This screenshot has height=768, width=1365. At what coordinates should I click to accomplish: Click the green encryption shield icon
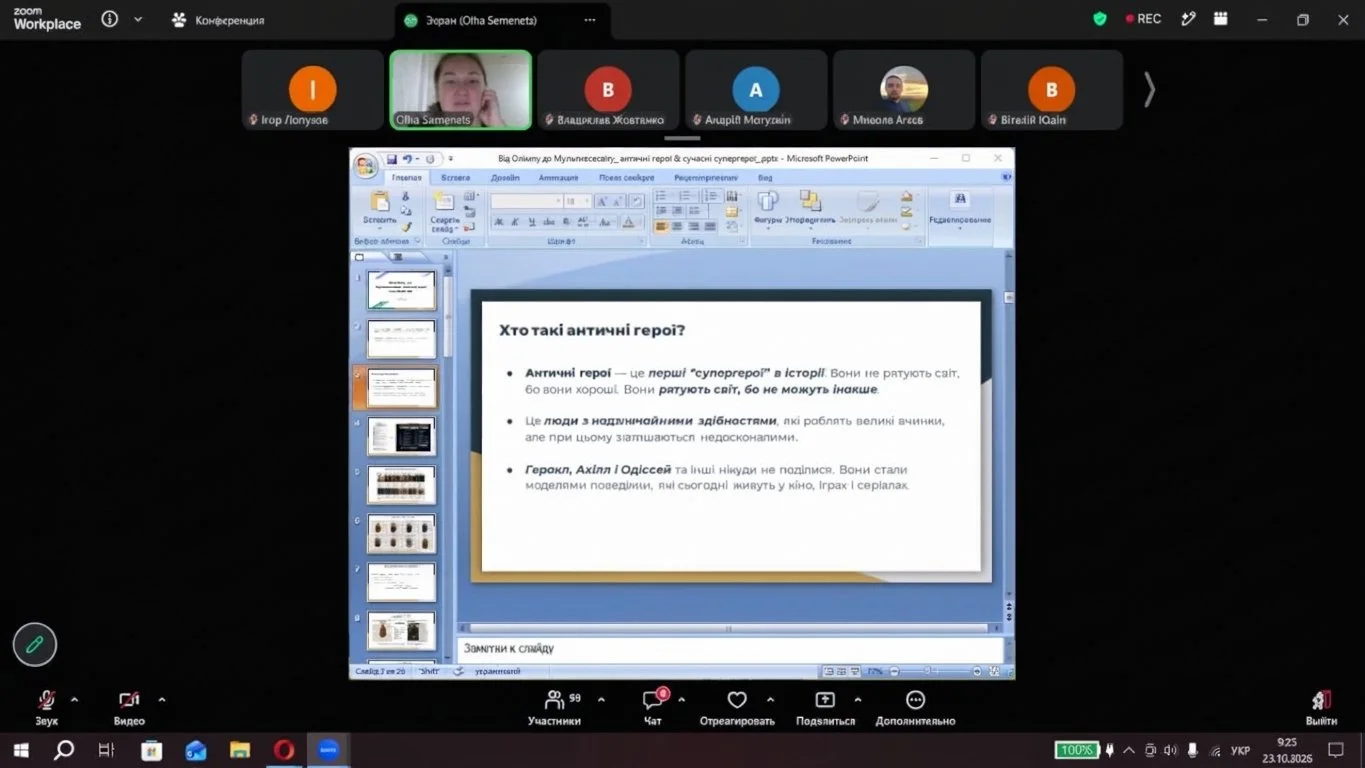tap(1100, 19)
